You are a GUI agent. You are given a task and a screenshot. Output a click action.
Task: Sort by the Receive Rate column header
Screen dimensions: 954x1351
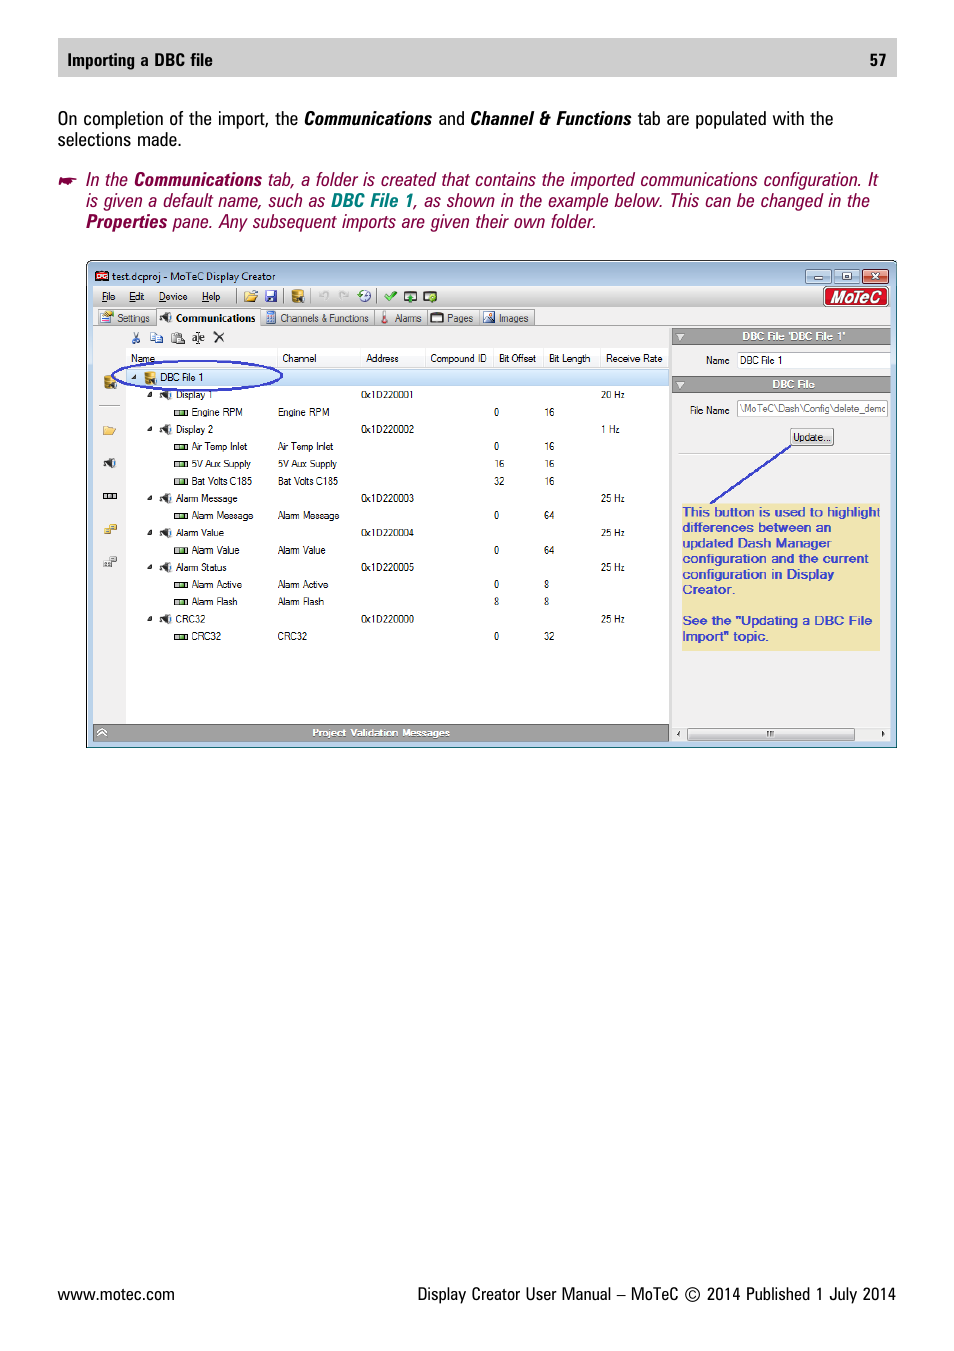(634, 359)
